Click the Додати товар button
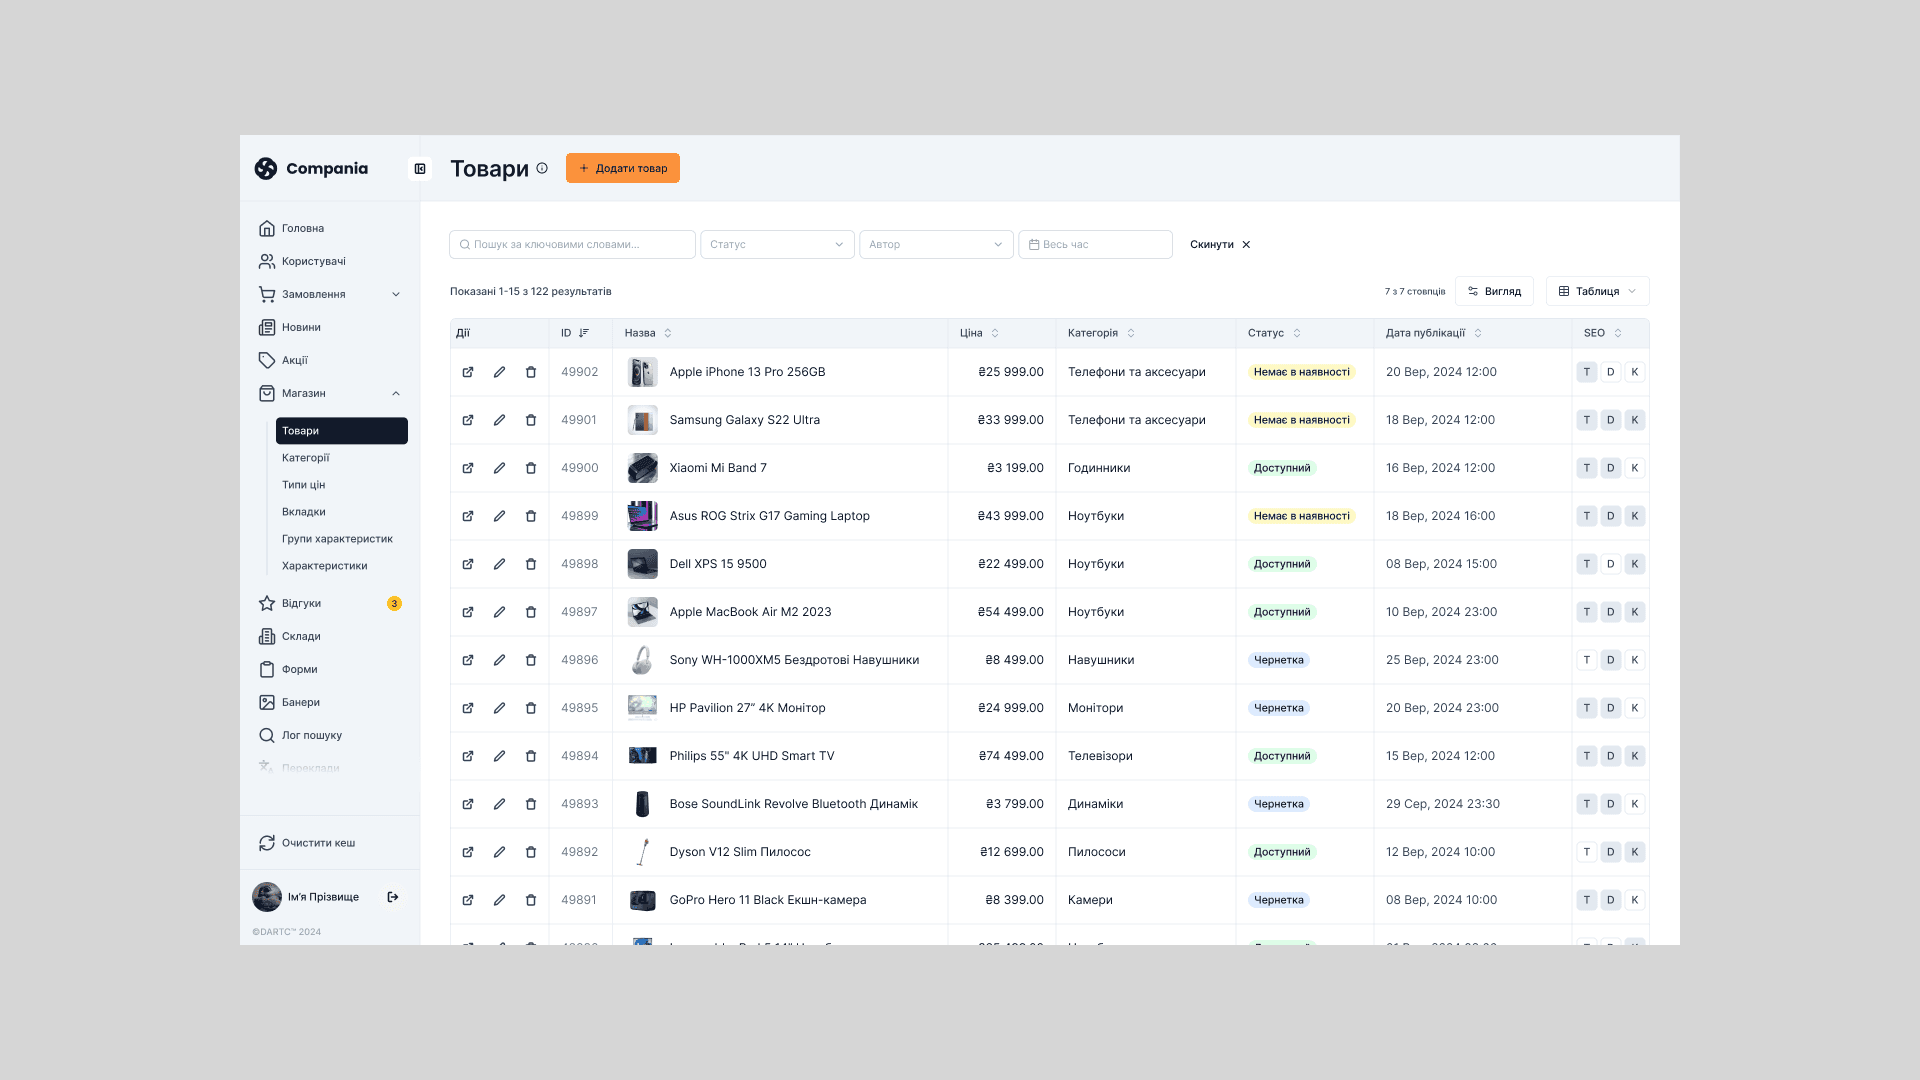The image size is (1920, 1080). pyautogui.click(x=622, y=168)
